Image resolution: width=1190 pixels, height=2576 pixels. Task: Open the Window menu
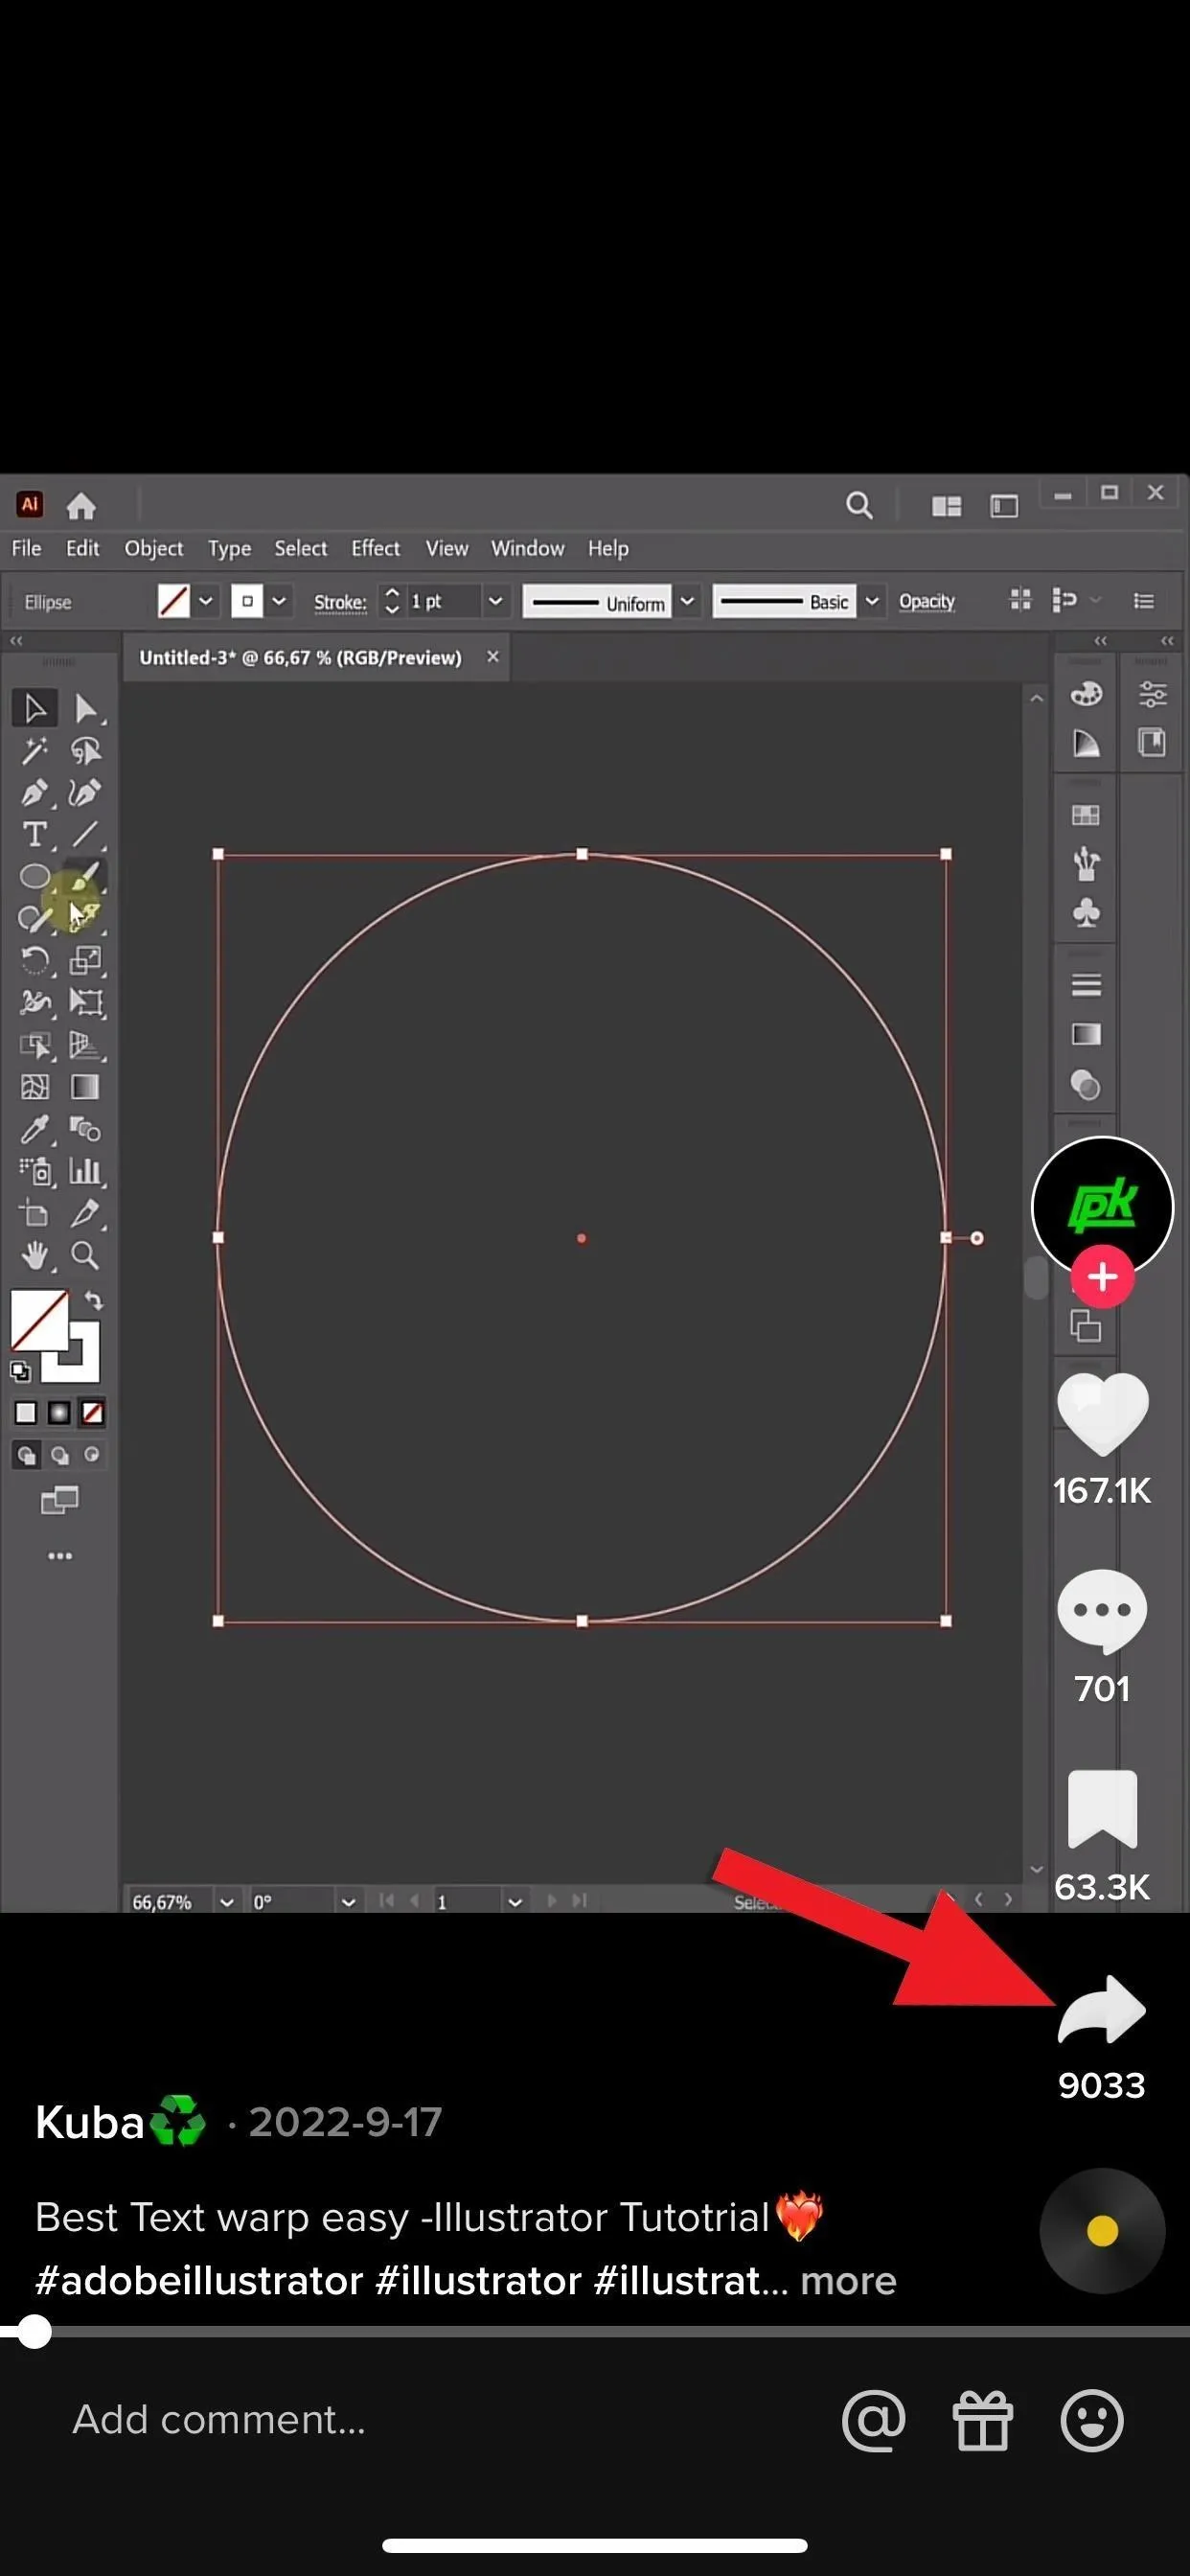point(527,548)
